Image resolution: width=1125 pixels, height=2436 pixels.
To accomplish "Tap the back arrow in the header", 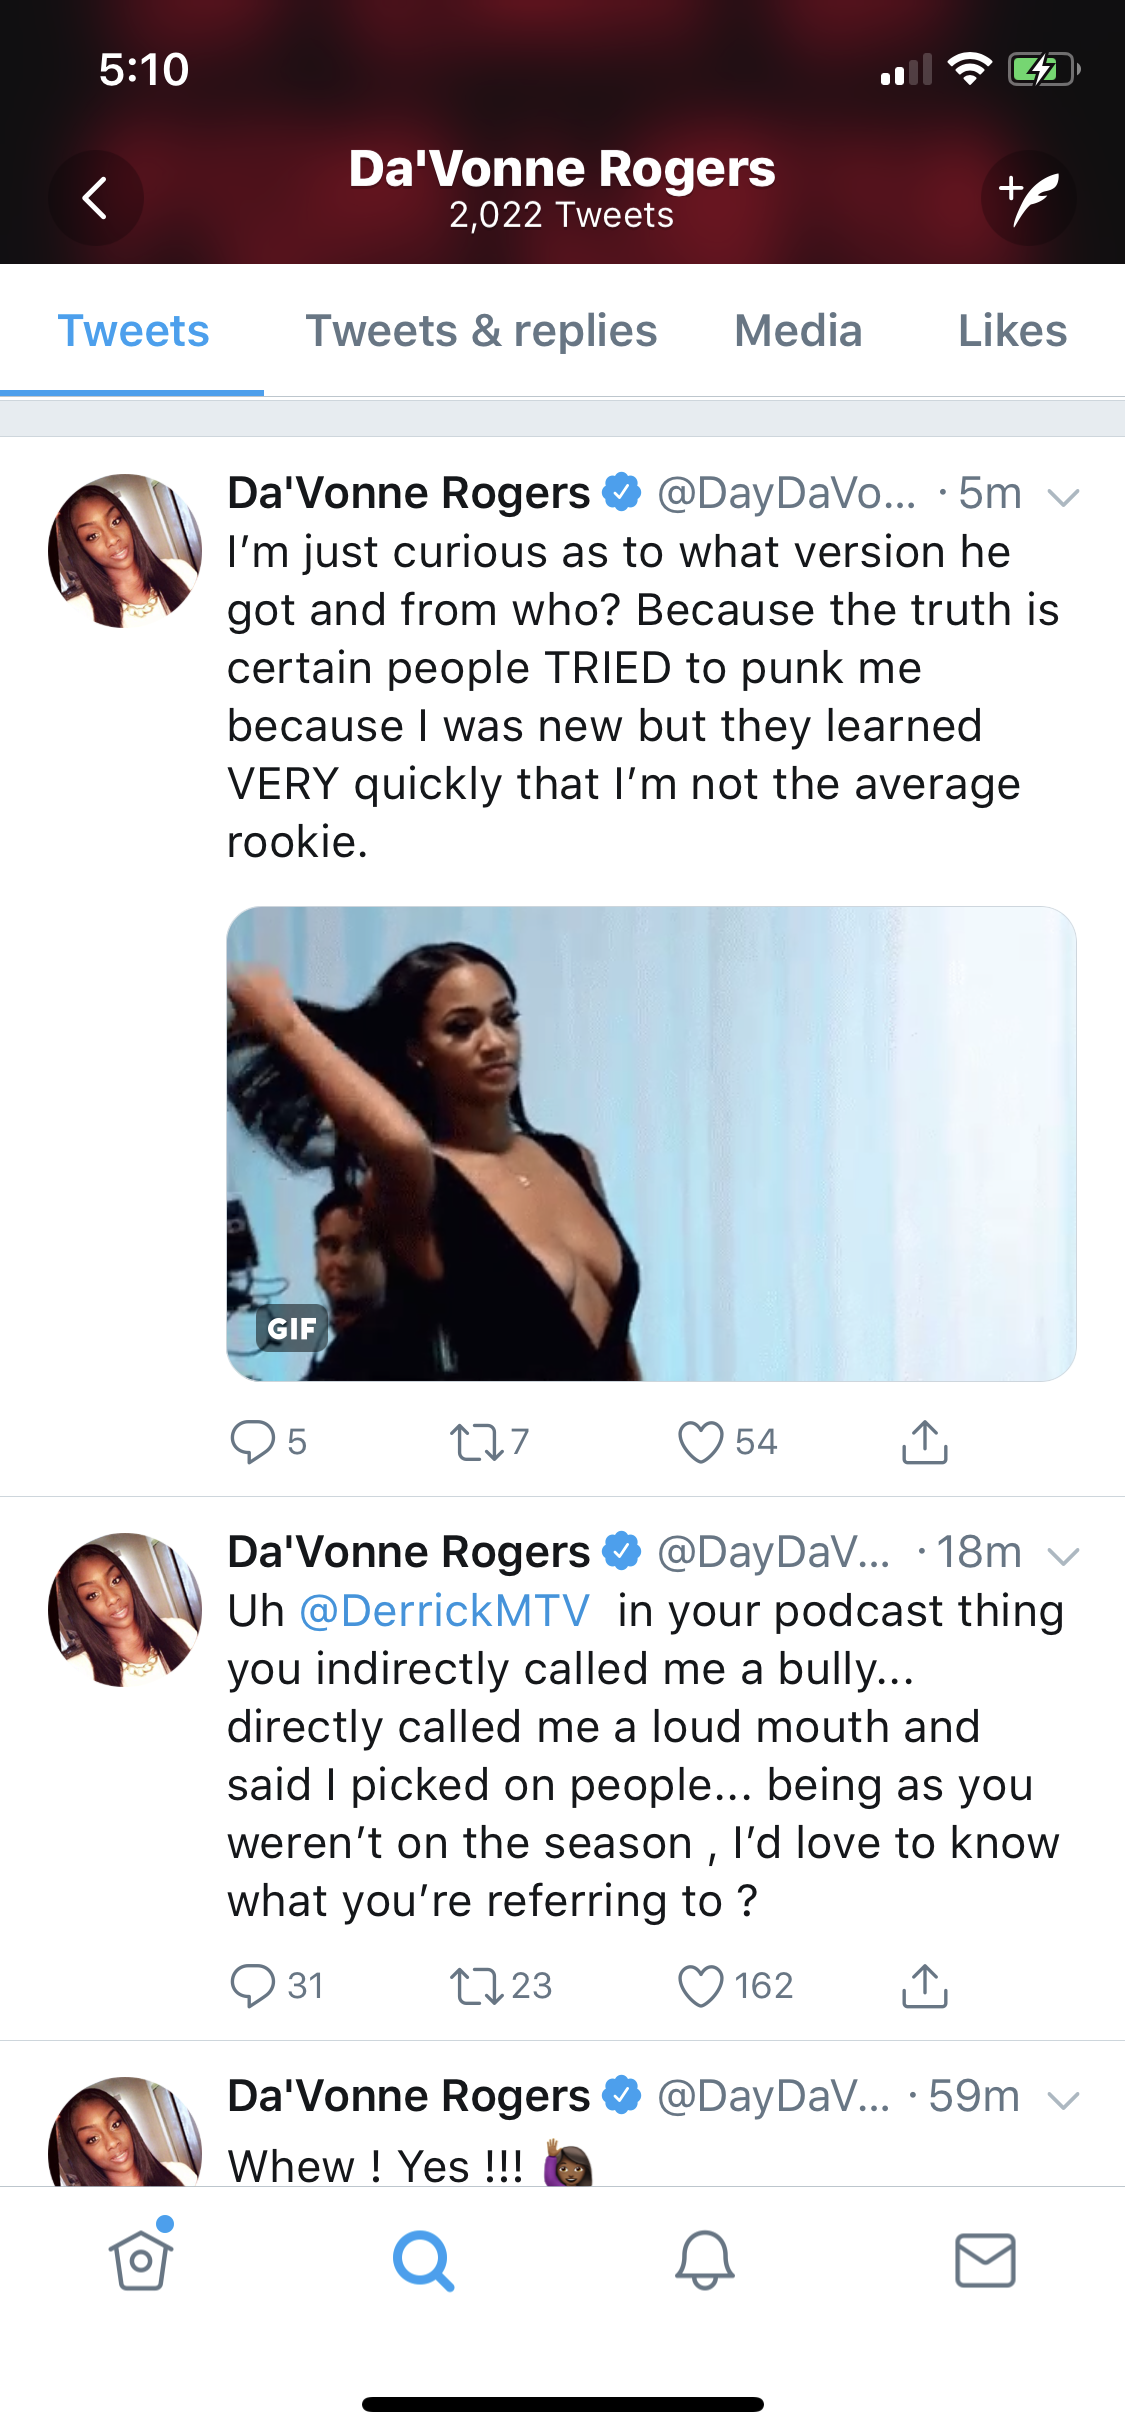I will coord(95,198).
